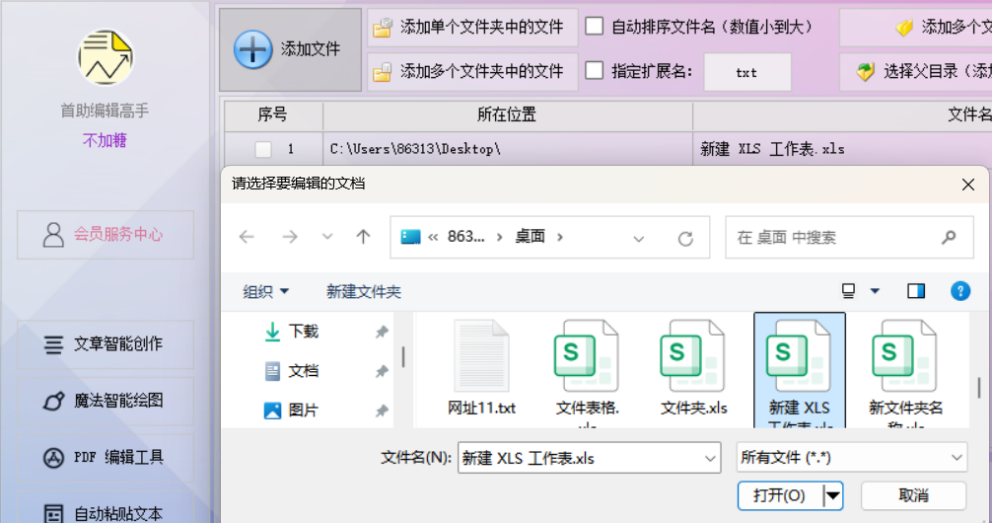Expand the filename combo box arrow

coord(710,458)
